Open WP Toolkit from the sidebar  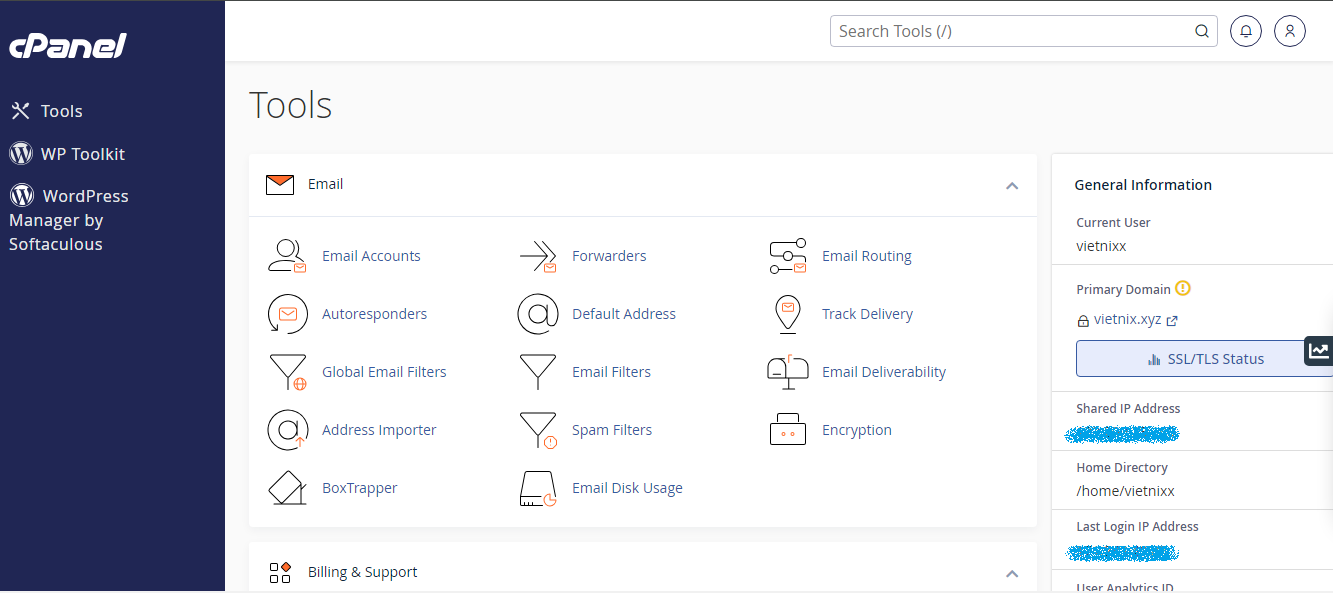pyautogui.click(x=82, y=154)
